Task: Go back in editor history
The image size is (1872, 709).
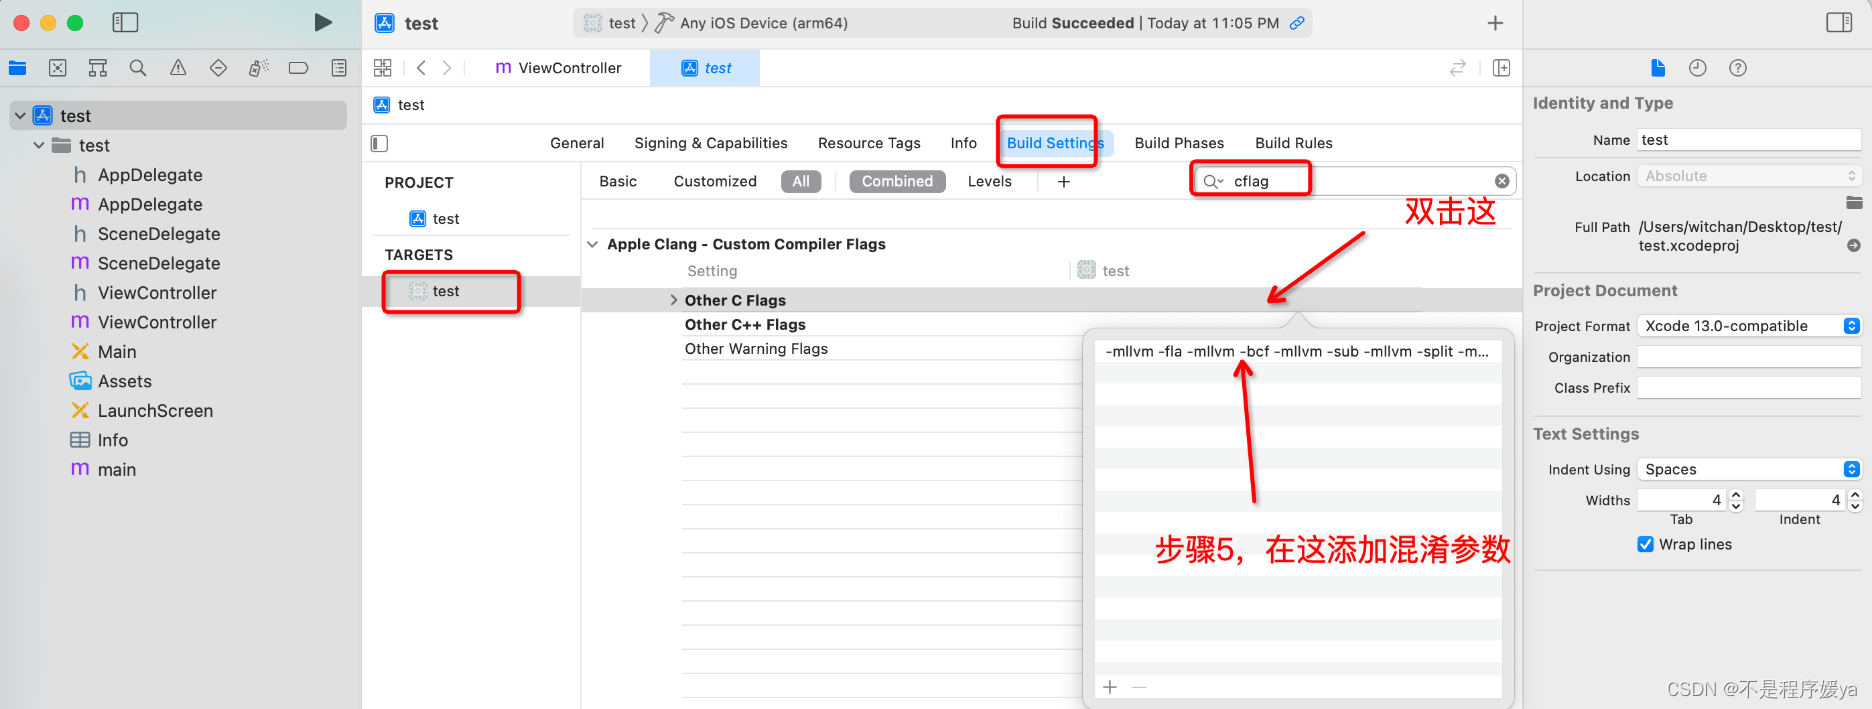Action: pos(421,68)
